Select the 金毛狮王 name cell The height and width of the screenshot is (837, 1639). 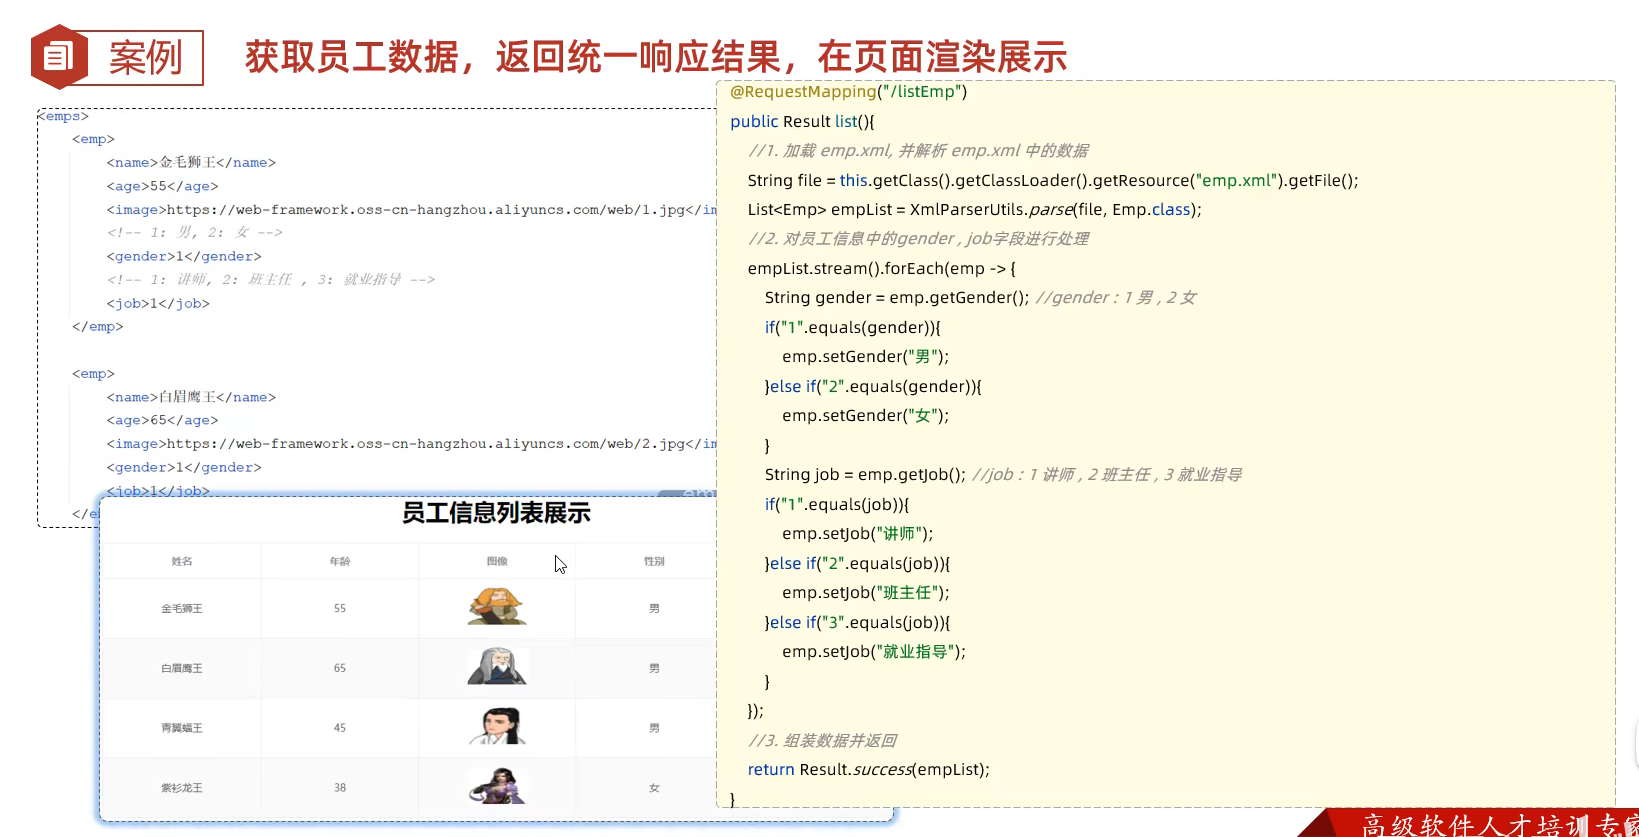coord(182,608)
